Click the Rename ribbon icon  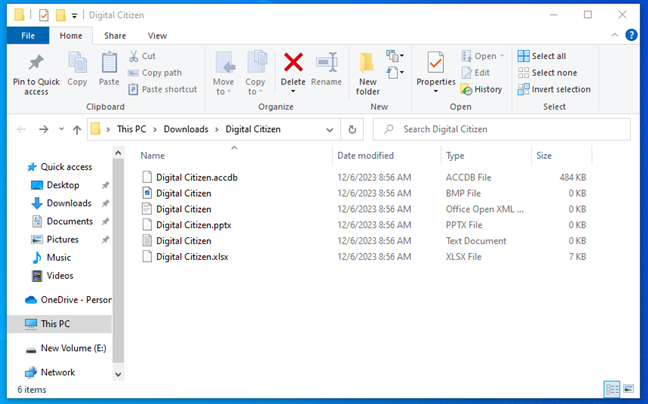[x=326, y=63]
